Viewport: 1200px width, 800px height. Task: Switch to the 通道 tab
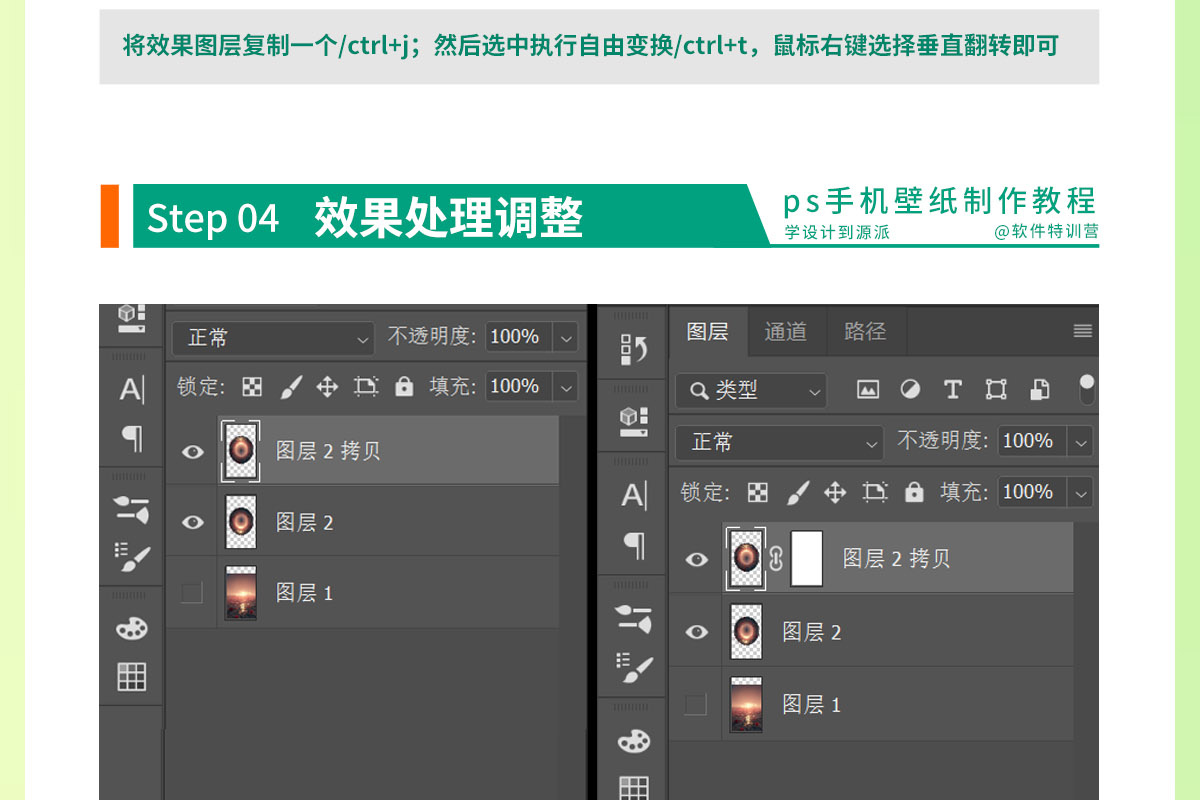(x=785, y=332)
